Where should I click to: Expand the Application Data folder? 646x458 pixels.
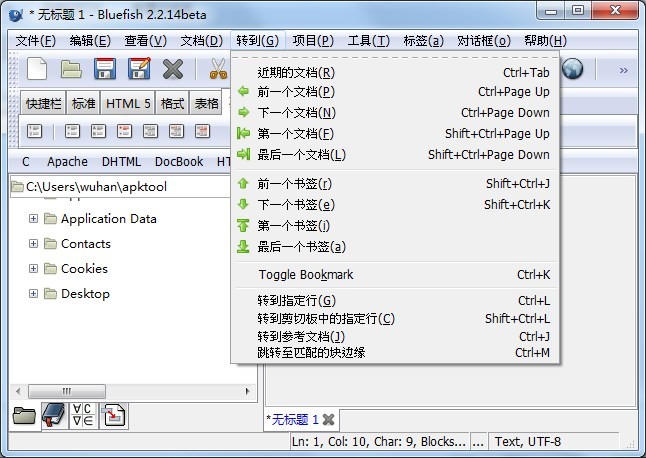33,218
